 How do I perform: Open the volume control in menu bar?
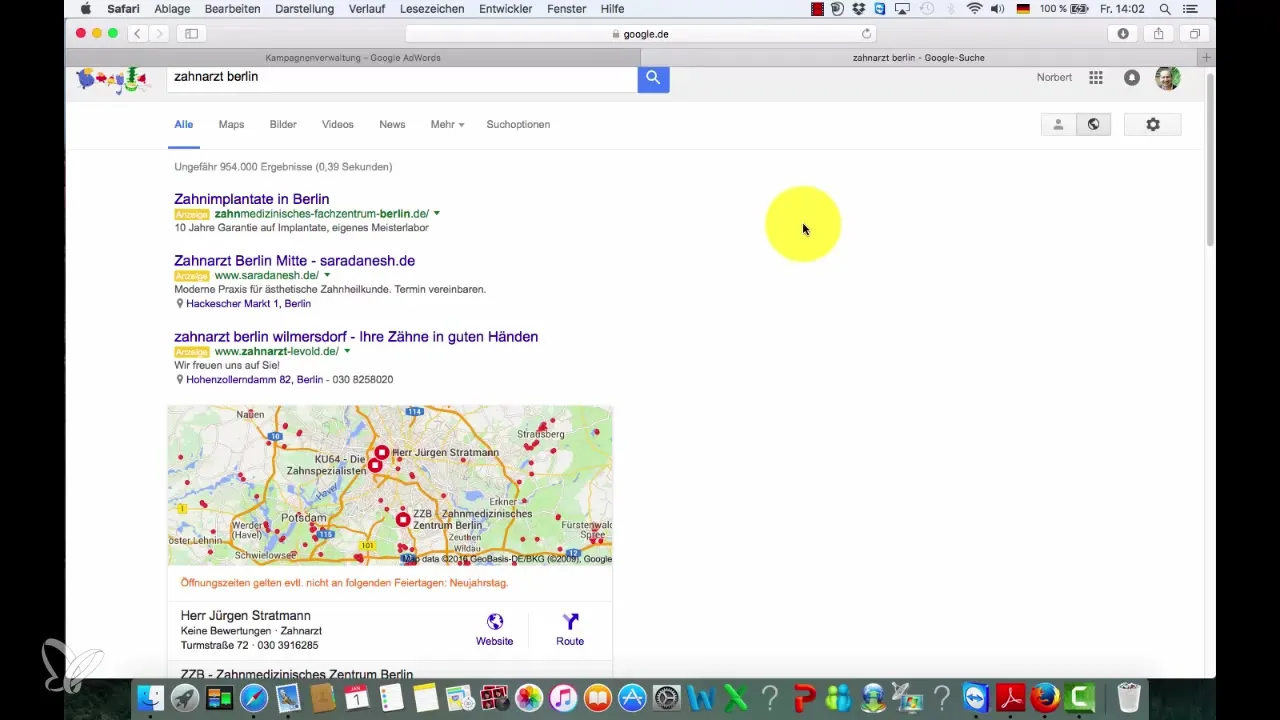[998, 9]
